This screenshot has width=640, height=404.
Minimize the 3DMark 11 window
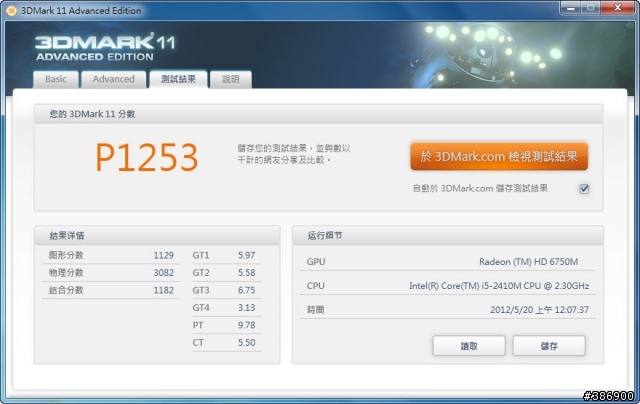[x=571, y=8]
